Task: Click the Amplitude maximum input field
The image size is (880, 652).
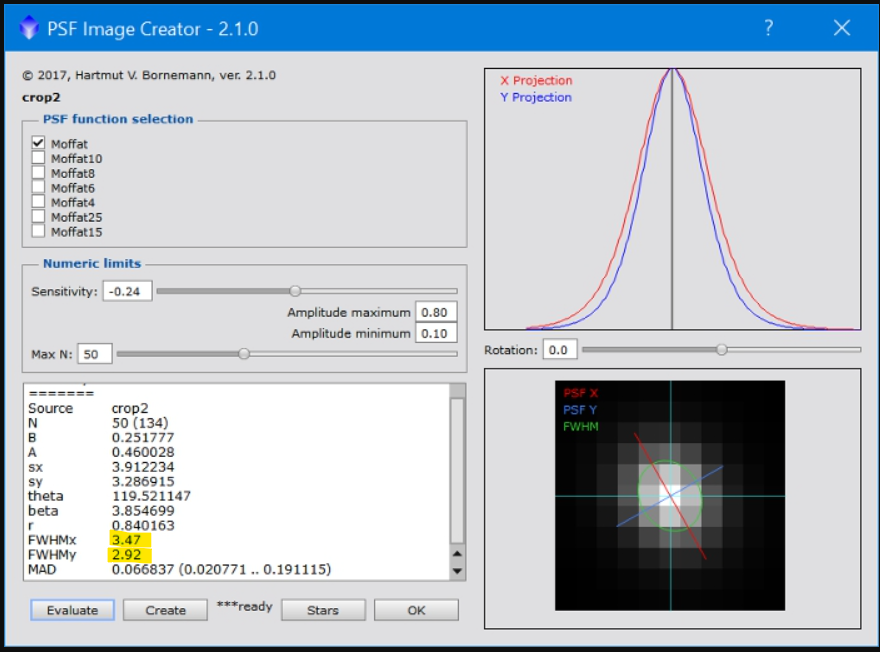Action: tap(436, 312)
